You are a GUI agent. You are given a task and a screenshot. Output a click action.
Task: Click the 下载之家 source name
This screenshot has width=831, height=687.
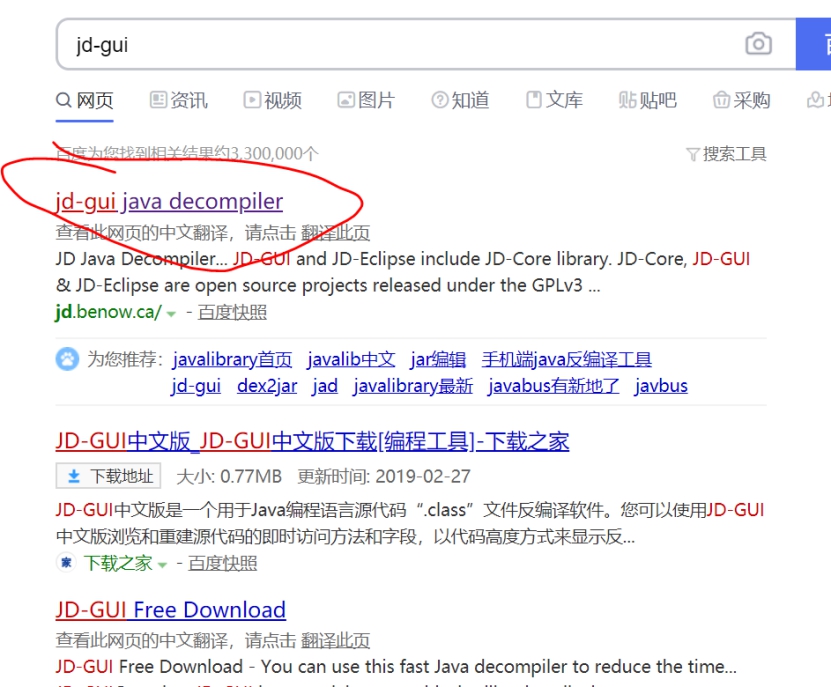(x=118, y=563)
